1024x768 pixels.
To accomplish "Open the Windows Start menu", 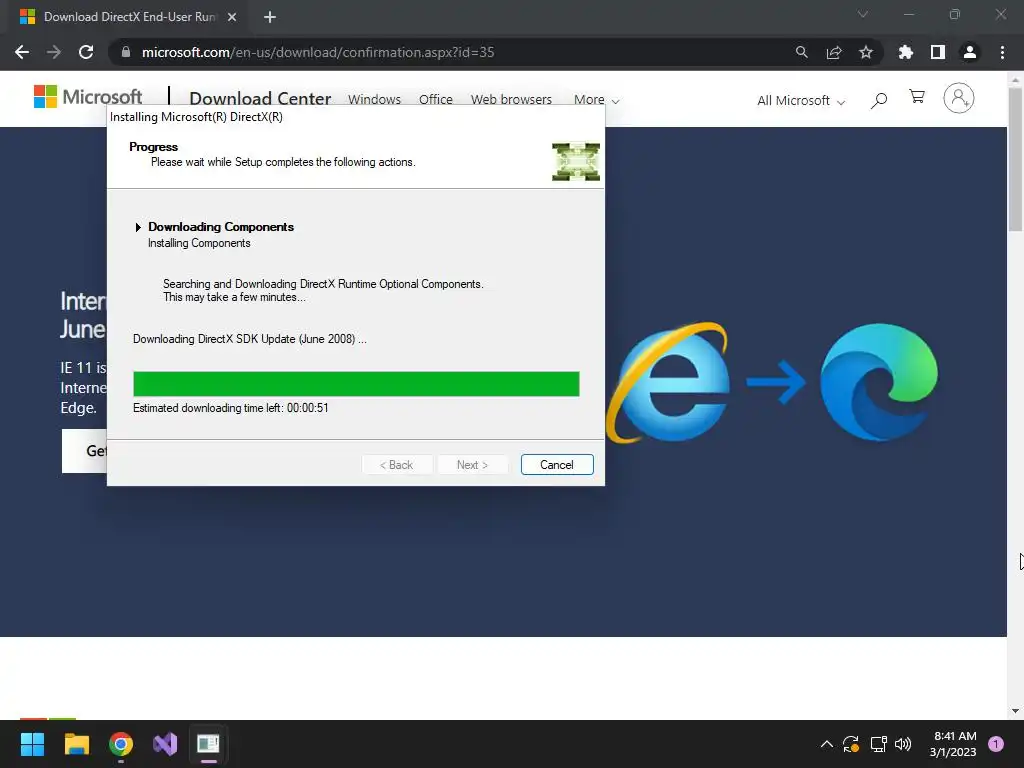I will point(32,744).
